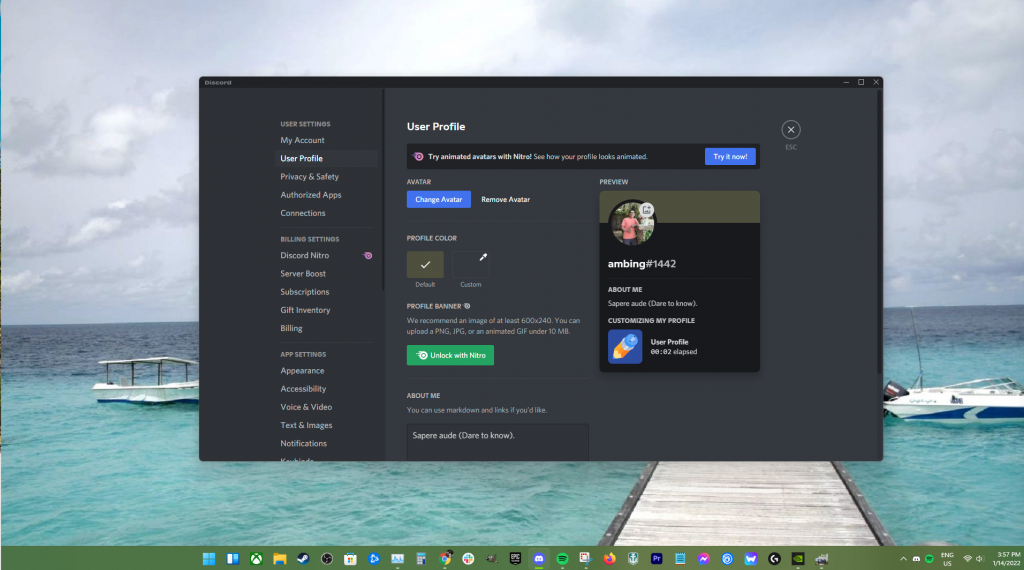This screenshot has height=570, width=1024.
Task: Click the About Me text field
Action: [498, 442]
